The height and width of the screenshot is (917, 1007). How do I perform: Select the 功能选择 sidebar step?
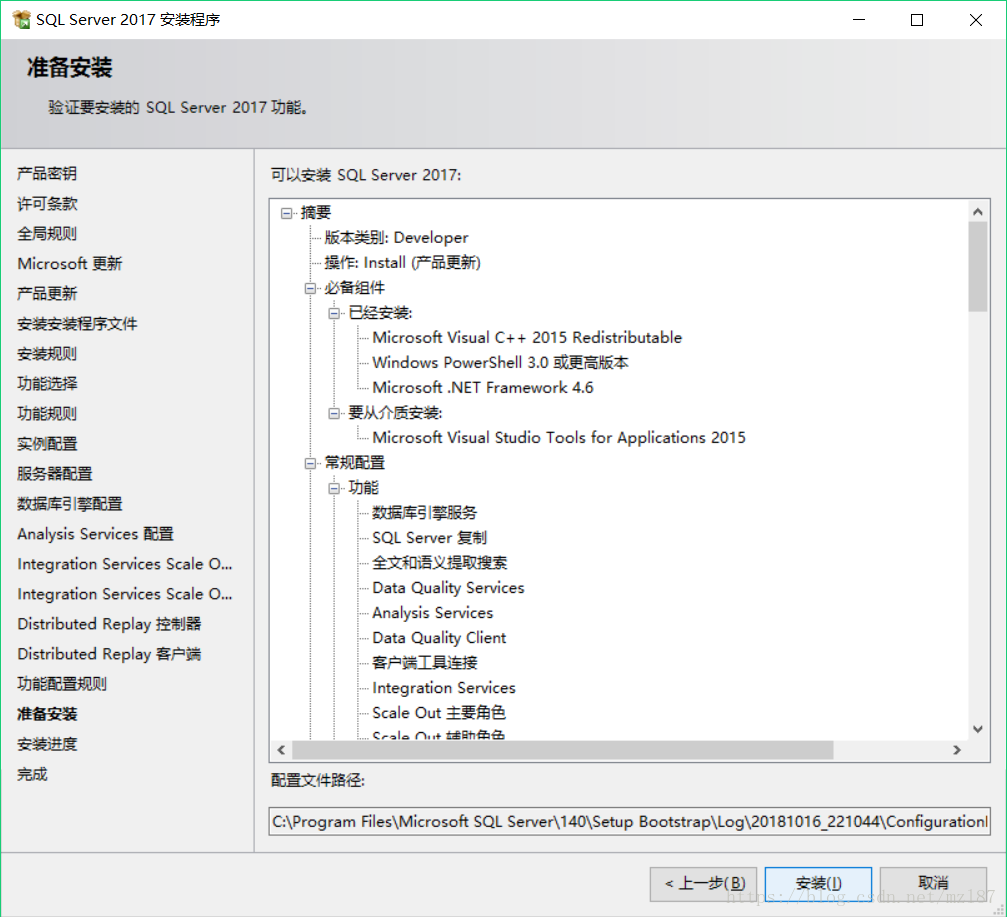(47, 383)
